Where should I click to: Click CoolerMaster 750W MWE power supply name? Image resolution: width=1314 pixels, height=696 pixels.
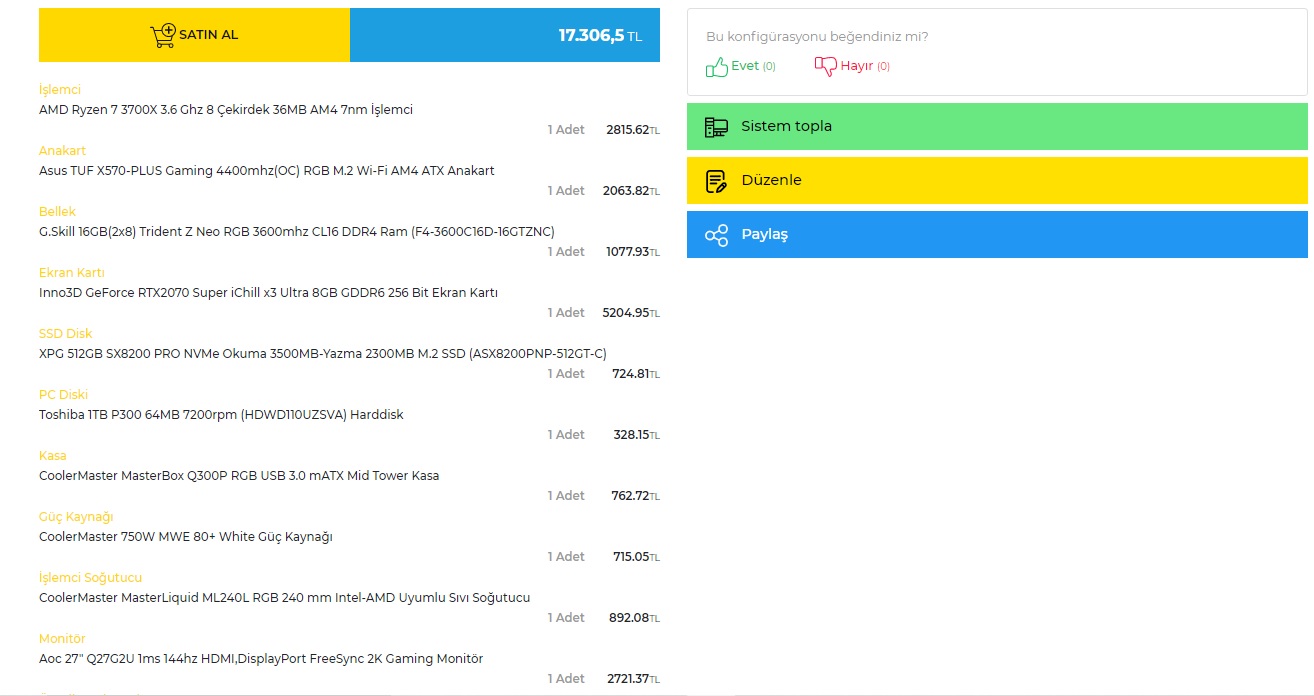[x=186, y=536]
